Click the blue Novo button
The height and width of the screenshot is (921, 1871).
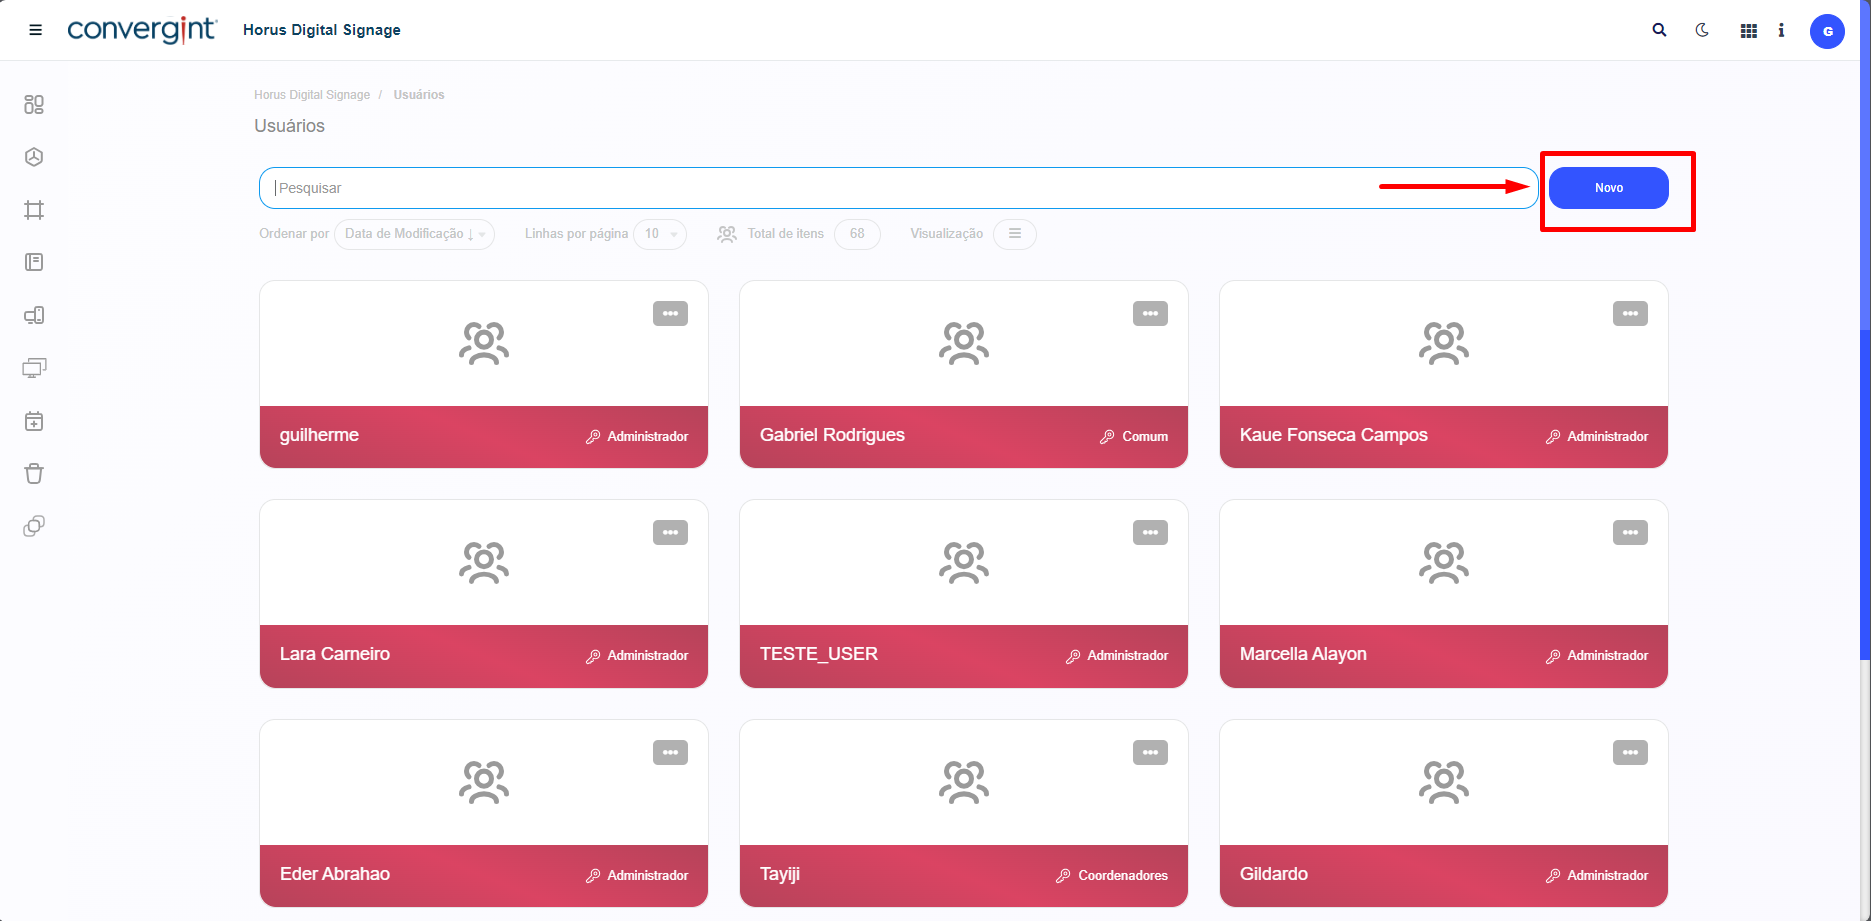click(x=1608, y=188)
